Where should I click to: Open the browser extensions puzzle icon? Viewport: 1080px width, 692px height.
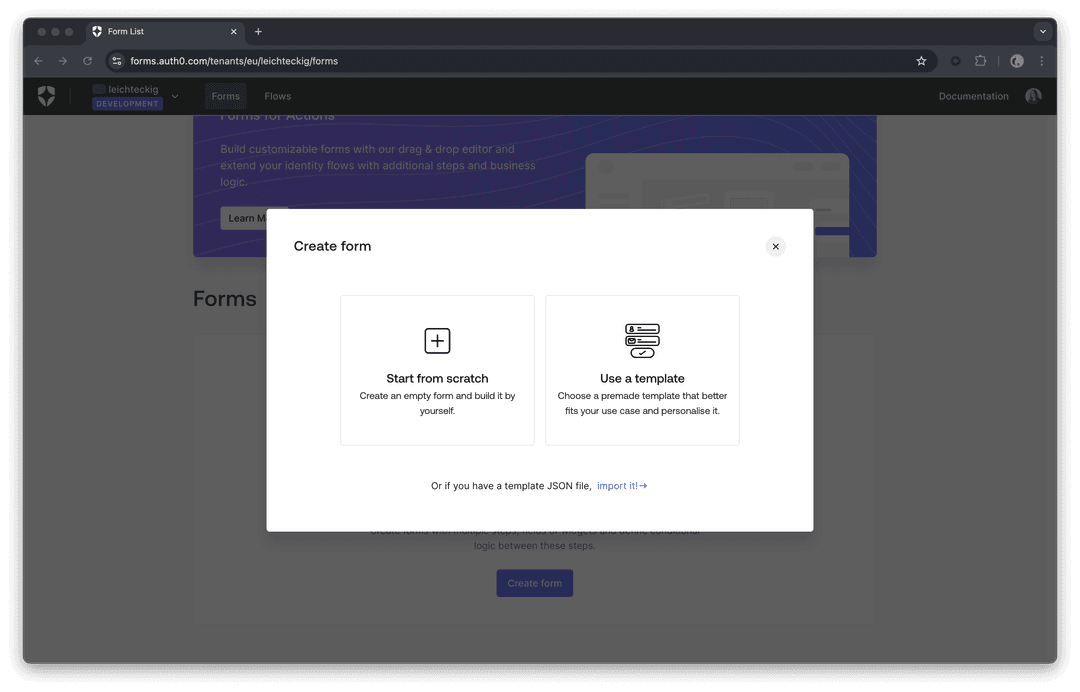click(x=981, y=61)
